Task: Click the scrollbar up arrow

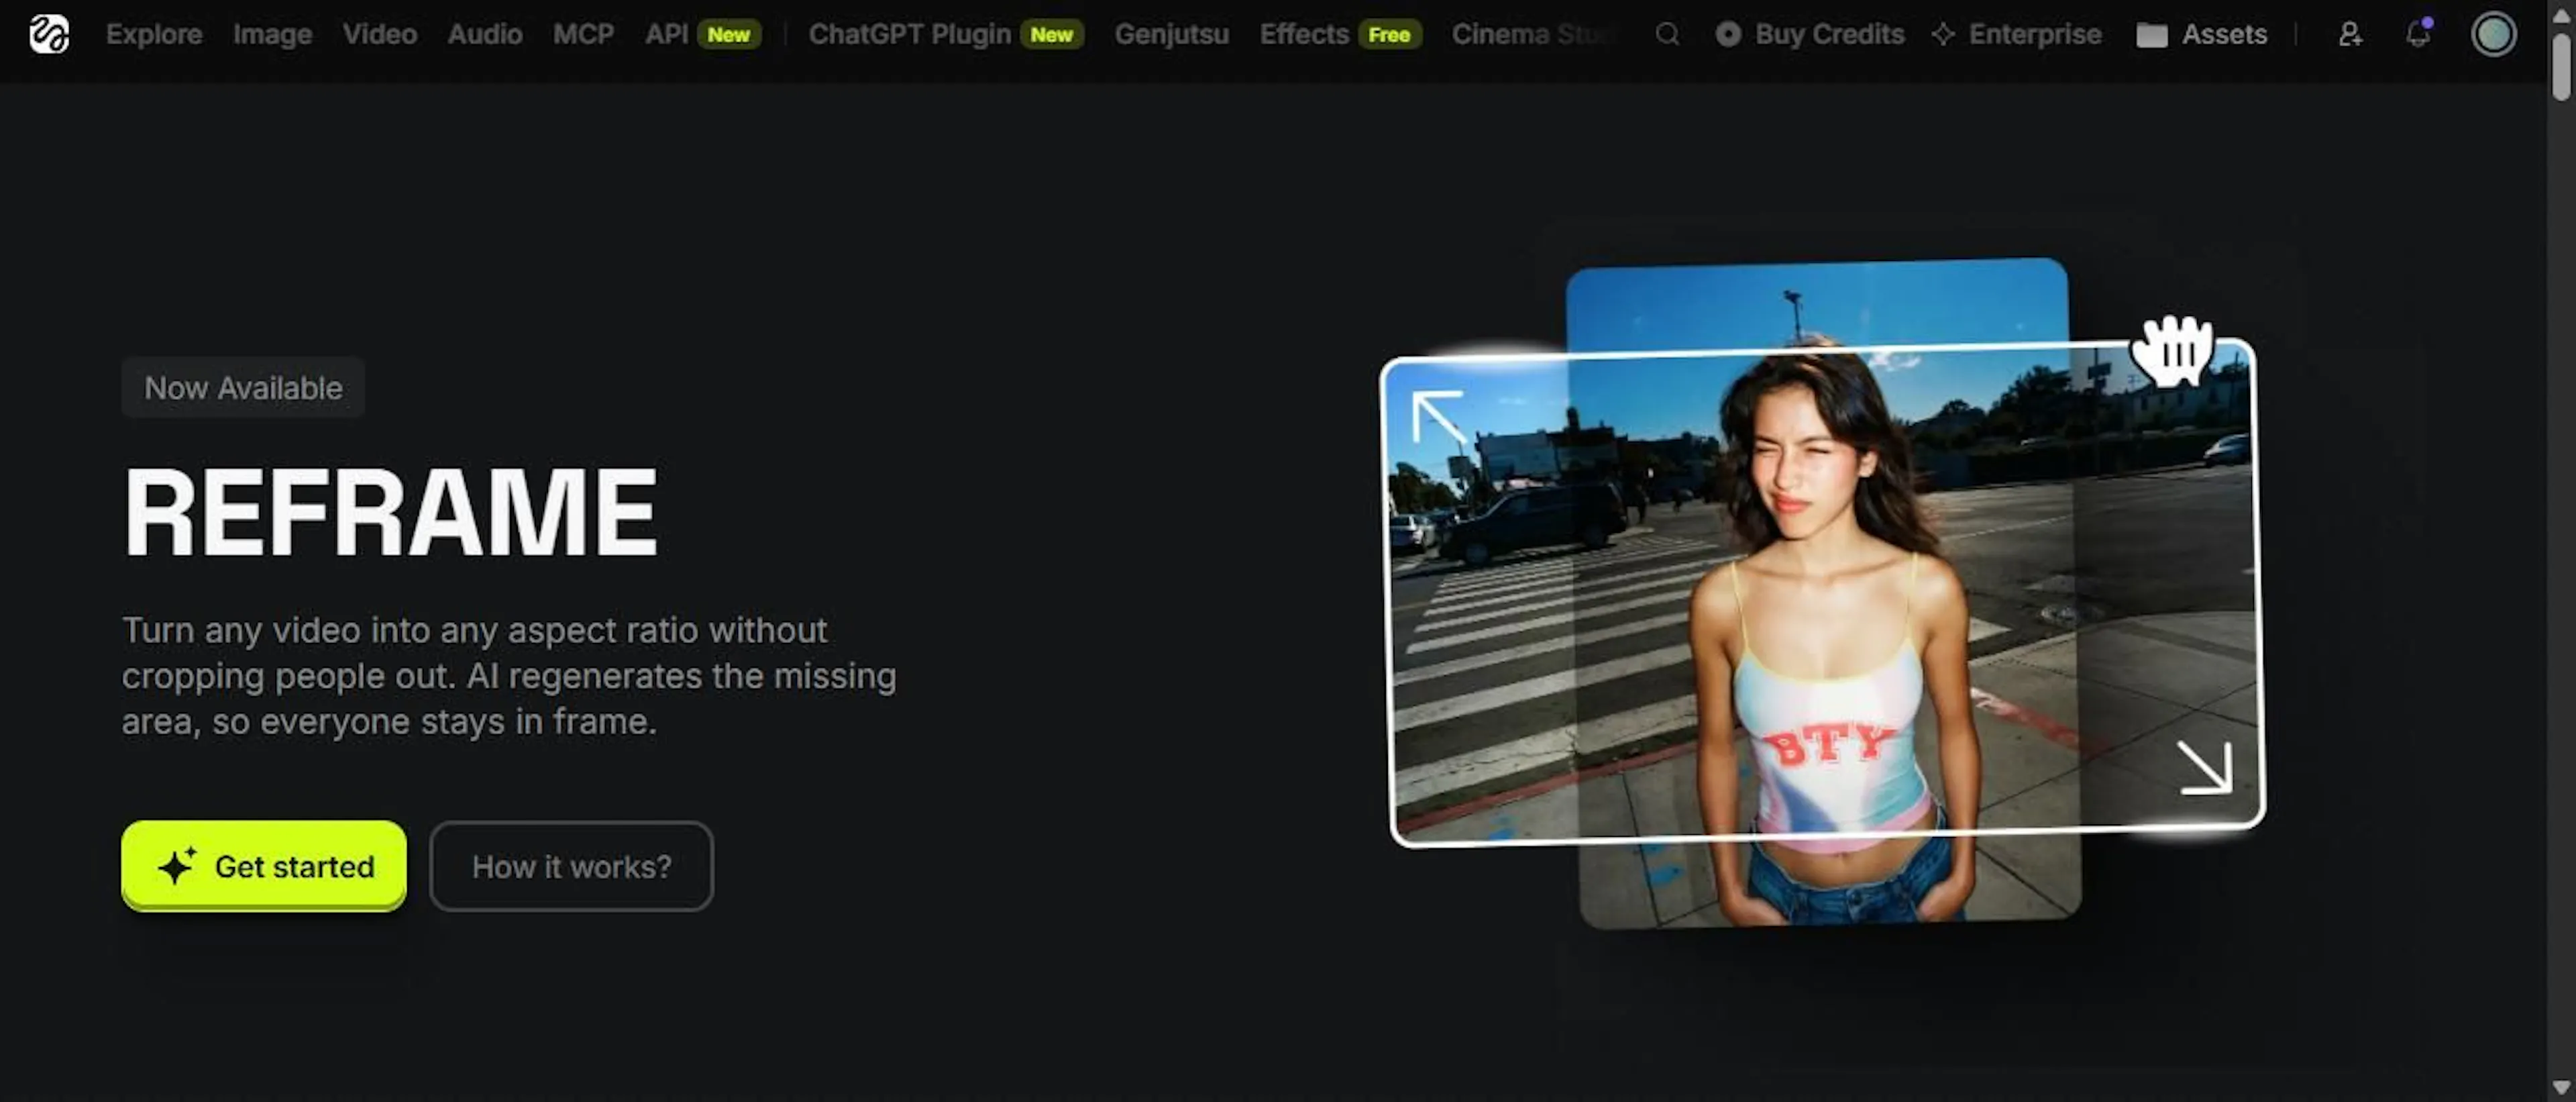Action: pyautogui.click(x=2560, y=15)
